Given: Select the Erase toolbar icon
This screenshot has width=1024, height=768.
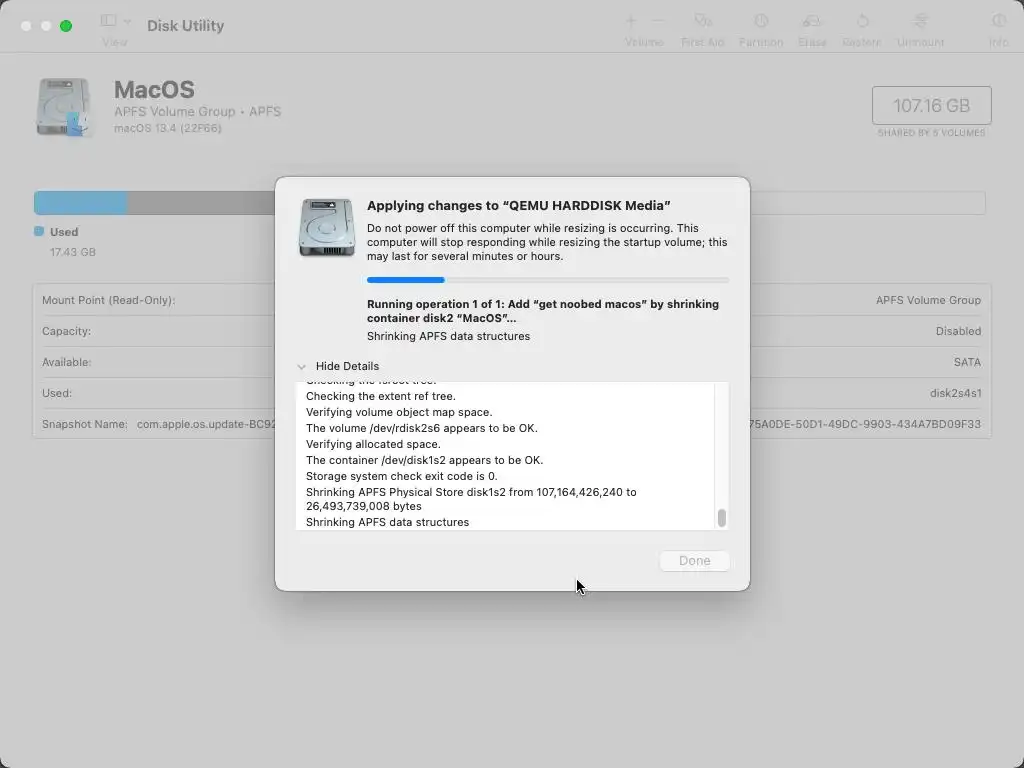Looking at the screenshot, I should coord(812,21).
